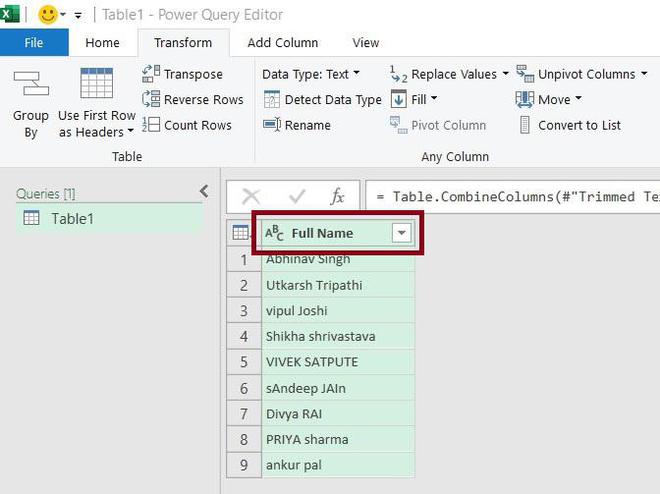The image size is (660, 494).
Task: Open the File tab
Action: tap(34, 43)
